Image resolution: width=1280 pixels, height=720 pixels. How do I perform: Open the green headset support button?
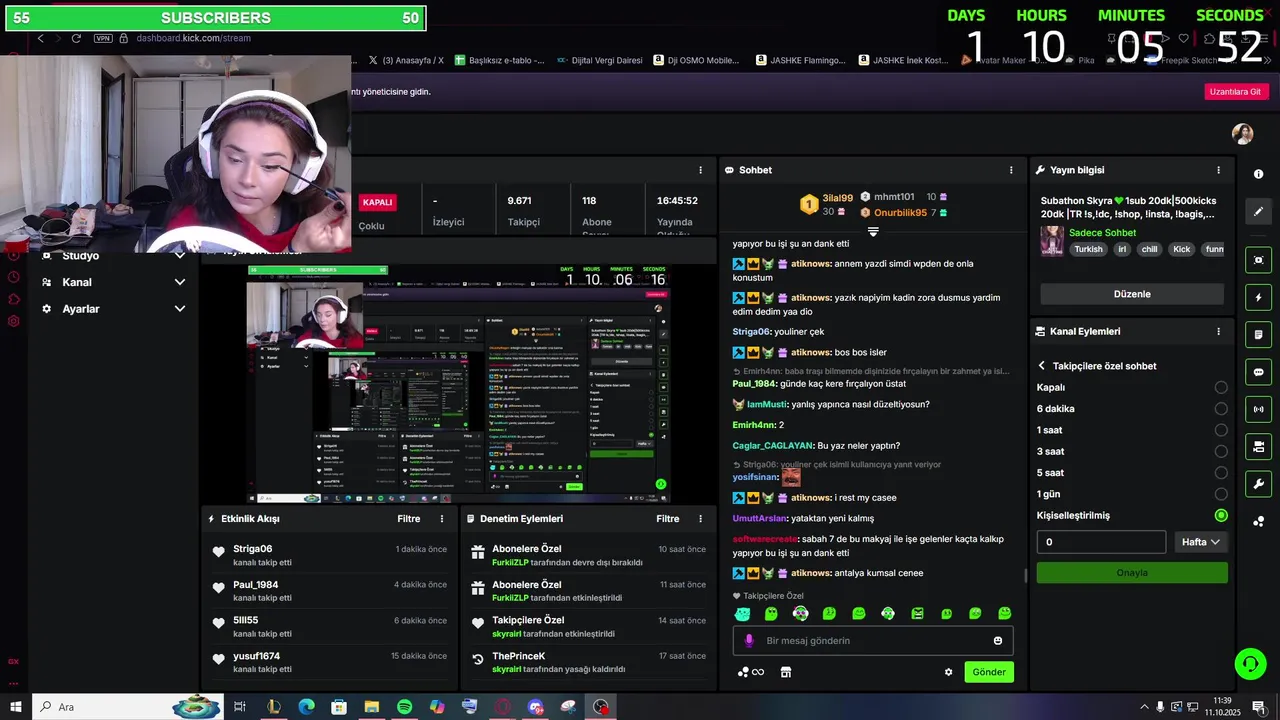(1249, 663)
